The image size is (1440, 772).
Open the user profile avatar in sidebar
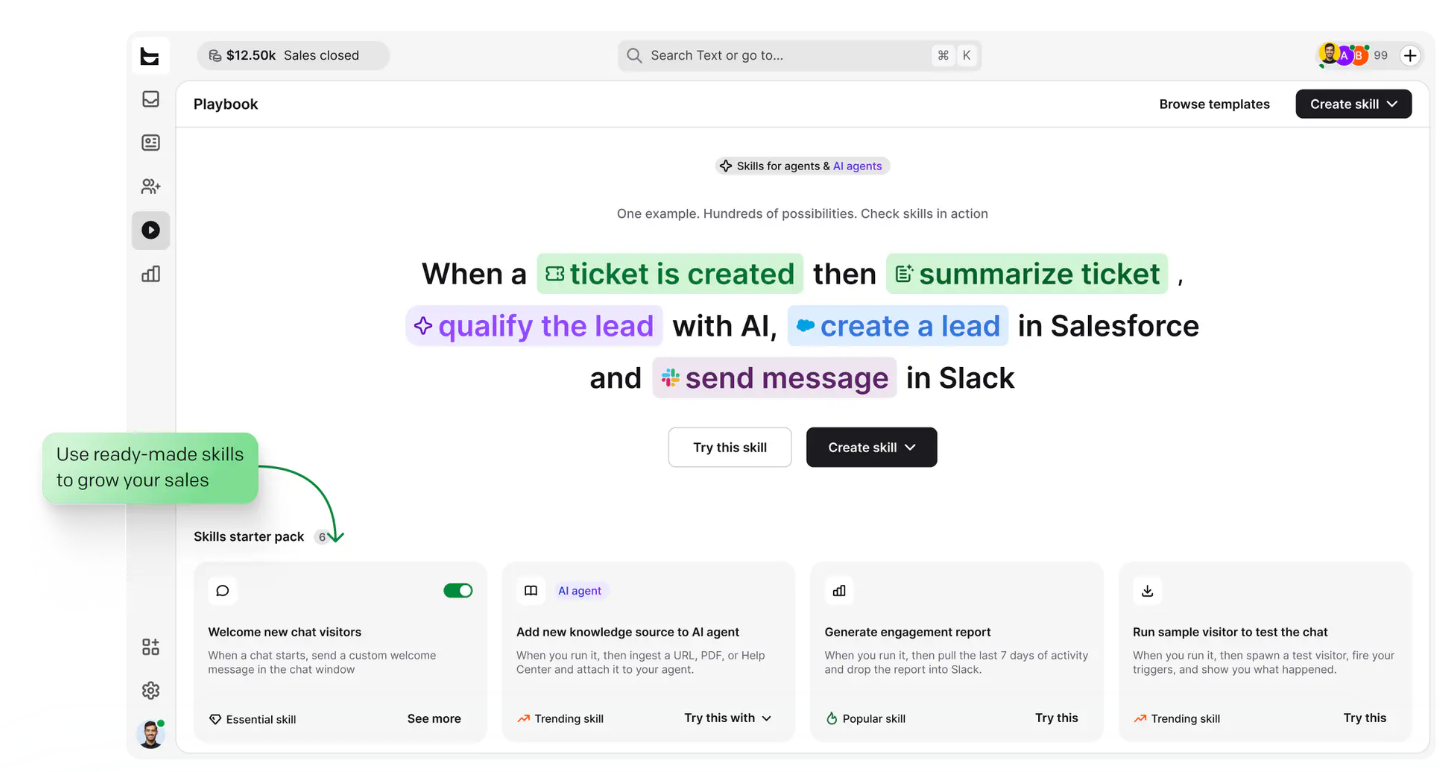151,734
